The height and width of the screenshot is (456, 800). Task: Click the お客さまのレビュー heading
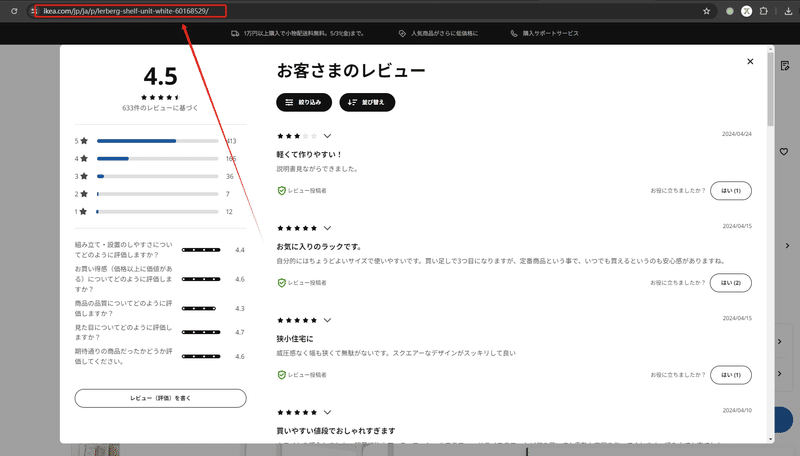point(351,70)
